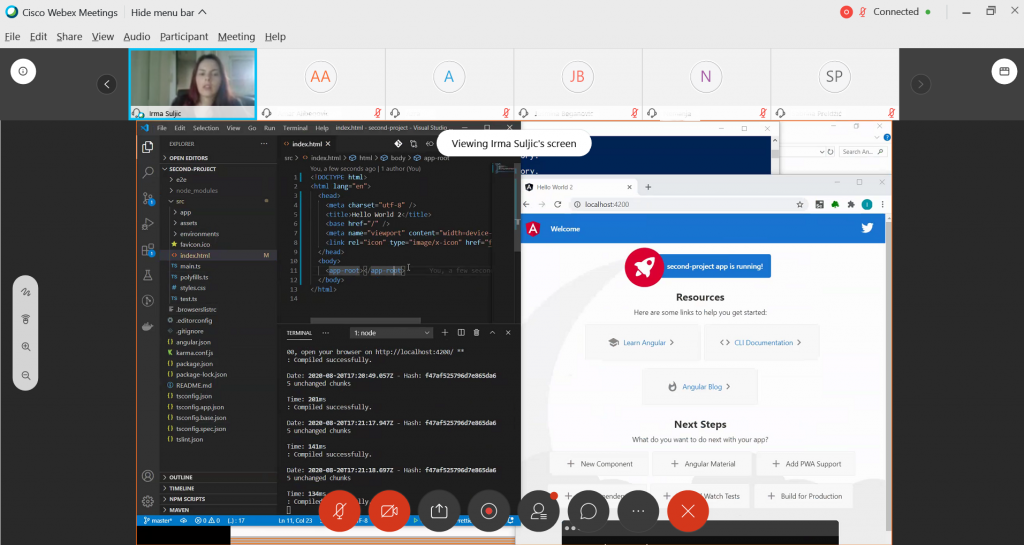Open the Share menu
1024x545 pixels.
(x=69, y=37)
